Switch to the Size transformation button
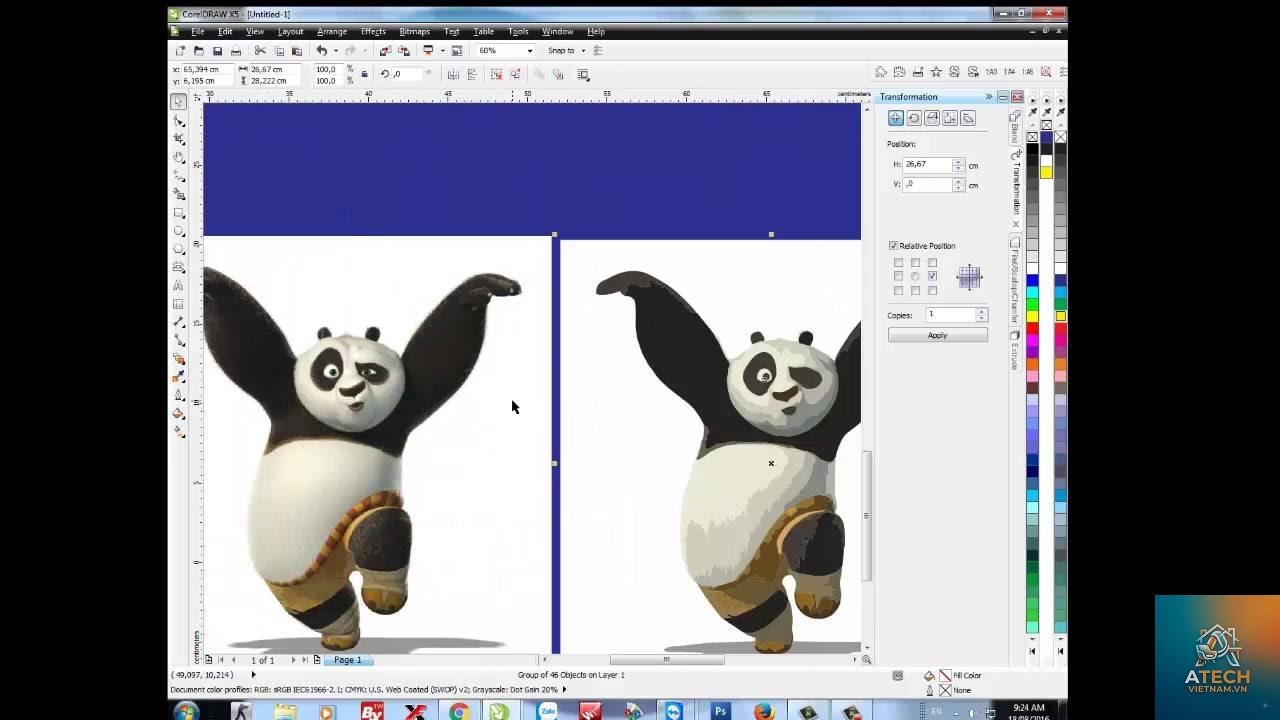Viewport: 1280px width, 720px height. (950, 118)
